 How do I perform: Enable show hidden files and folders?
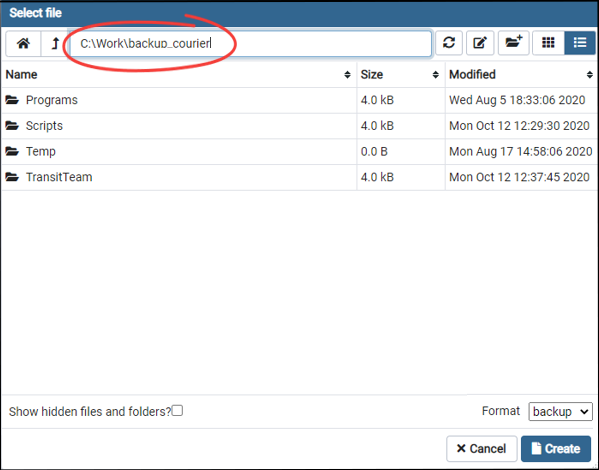(177, 411)
